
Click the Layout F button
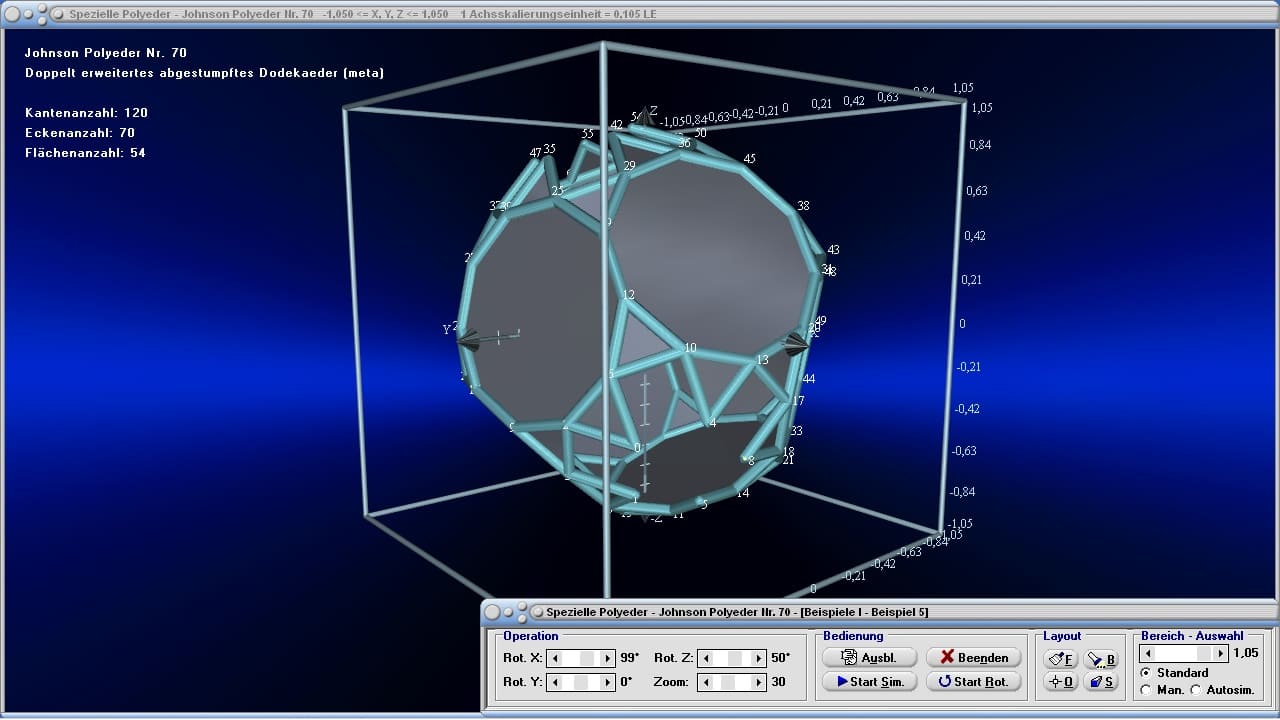pos(1061,659)
